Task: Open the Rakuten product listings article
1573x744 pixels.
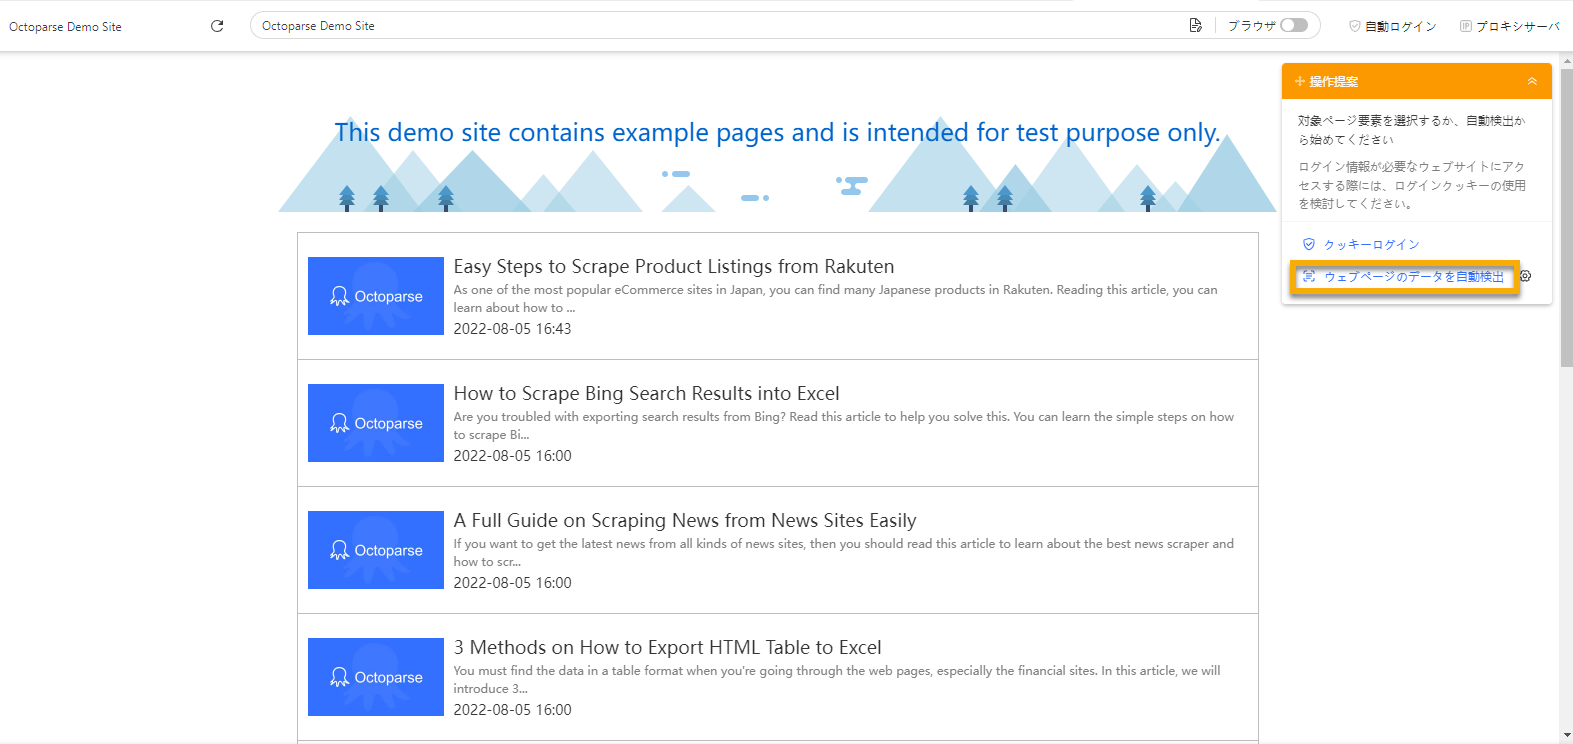Action: coord(673,267)
